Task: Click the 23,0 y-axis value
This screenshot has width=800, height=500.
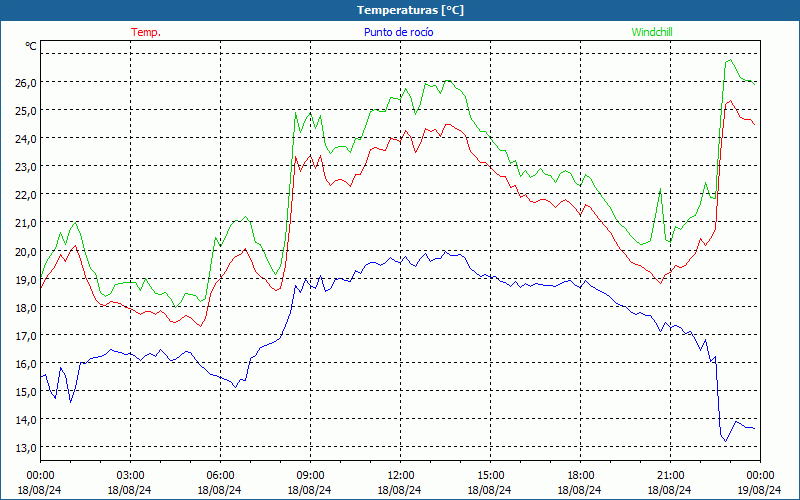Action: point(26,166)
